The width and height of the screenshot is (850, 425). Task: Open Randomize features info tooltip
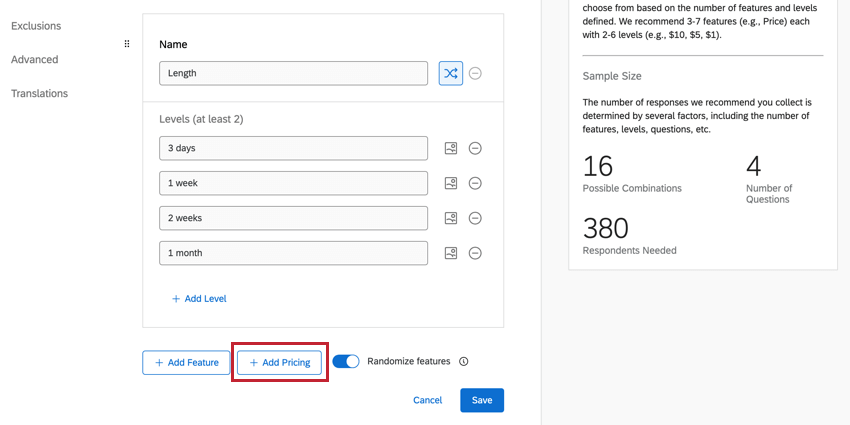point(464,362)
